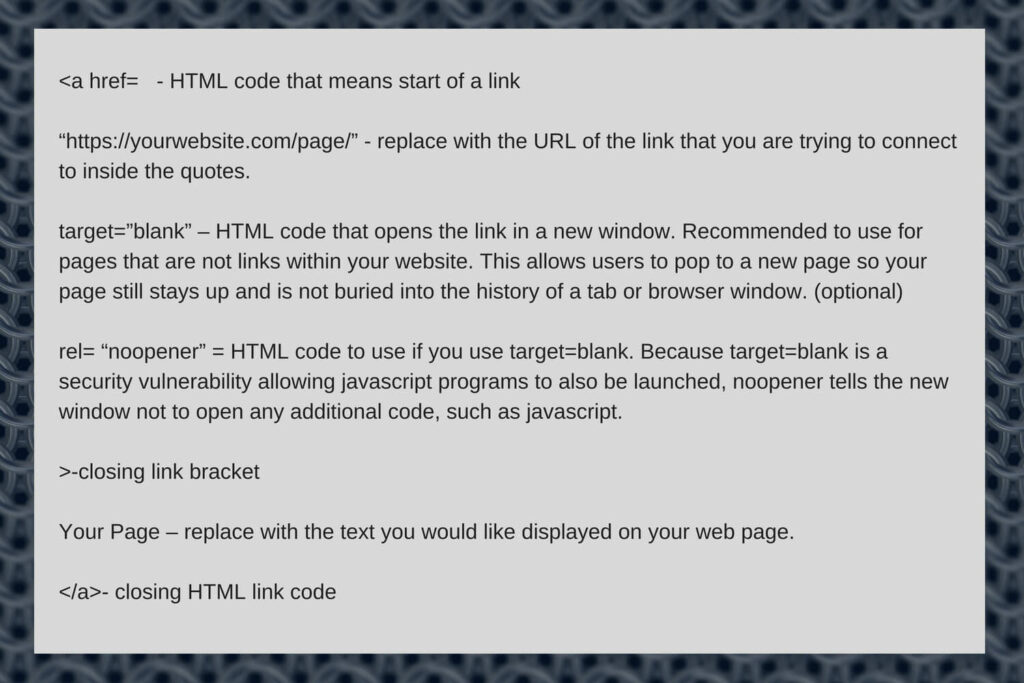
Task: Click the target="blank" code text
Action: click(x=125, y=232)
